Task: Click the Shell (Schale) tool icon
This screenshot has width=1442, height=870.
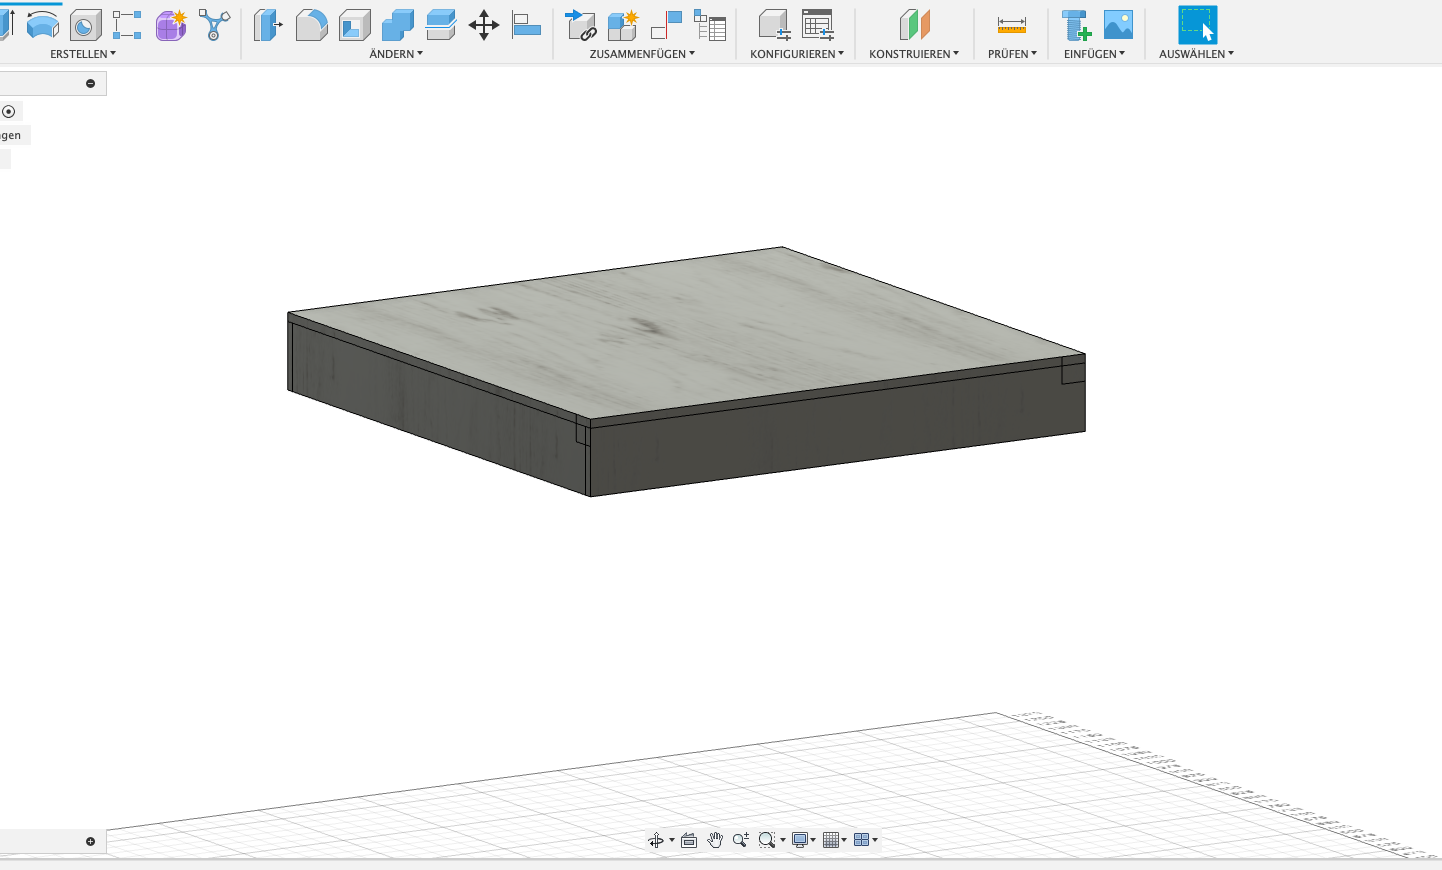Action: tap(354, 25)
